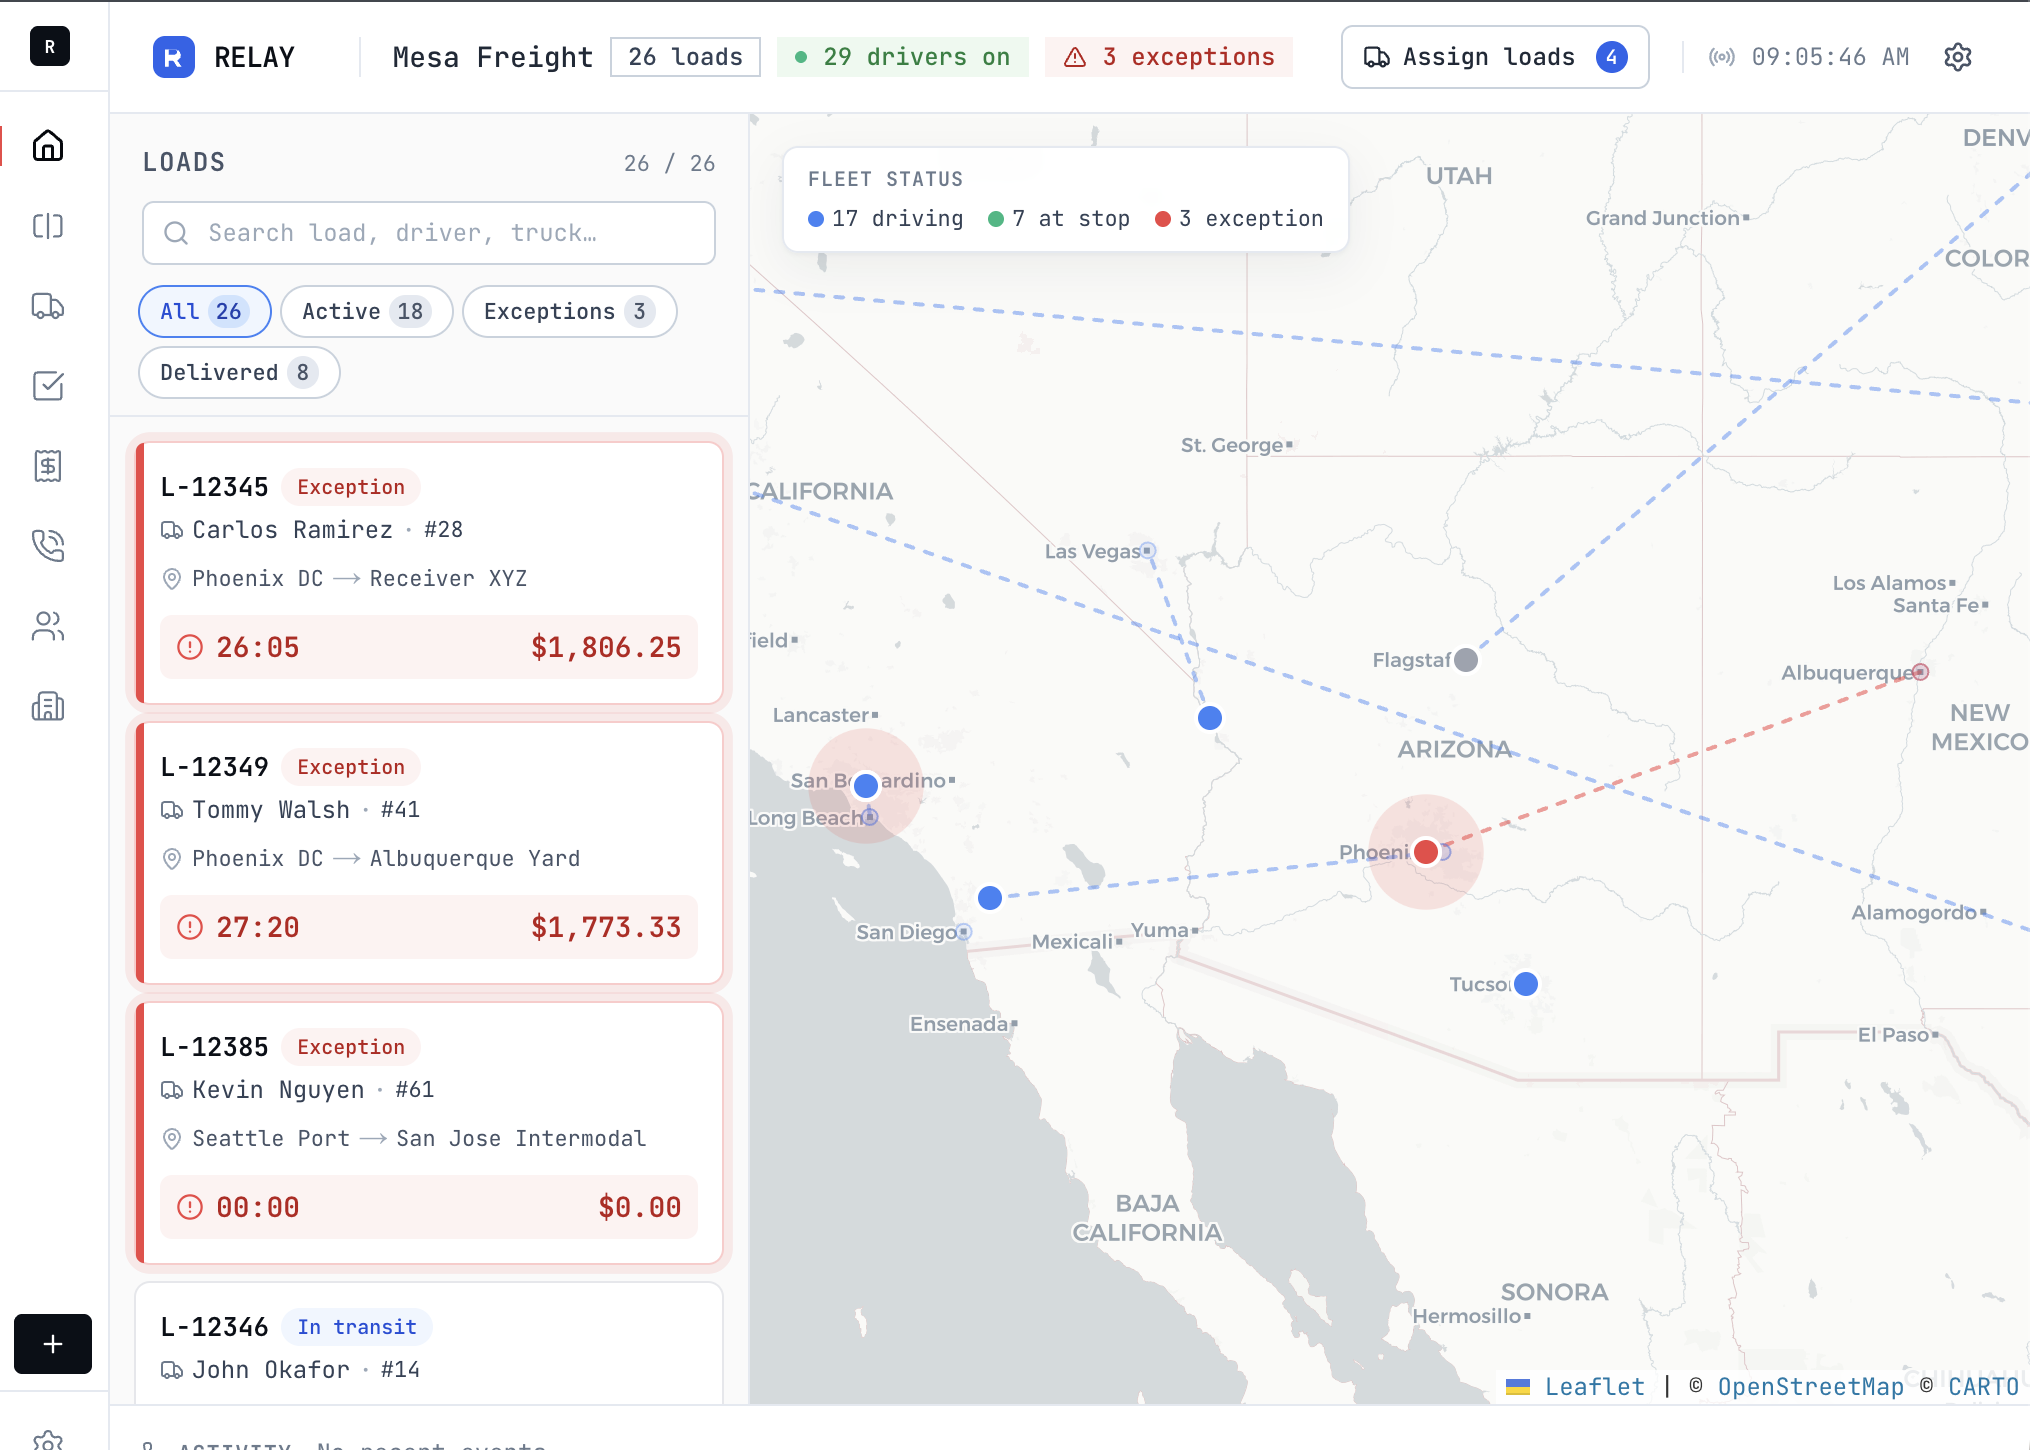This screenshot has width=2030, height=1450.
Task: Show only Exceptions 3 loads
Action: pos(568,312)
